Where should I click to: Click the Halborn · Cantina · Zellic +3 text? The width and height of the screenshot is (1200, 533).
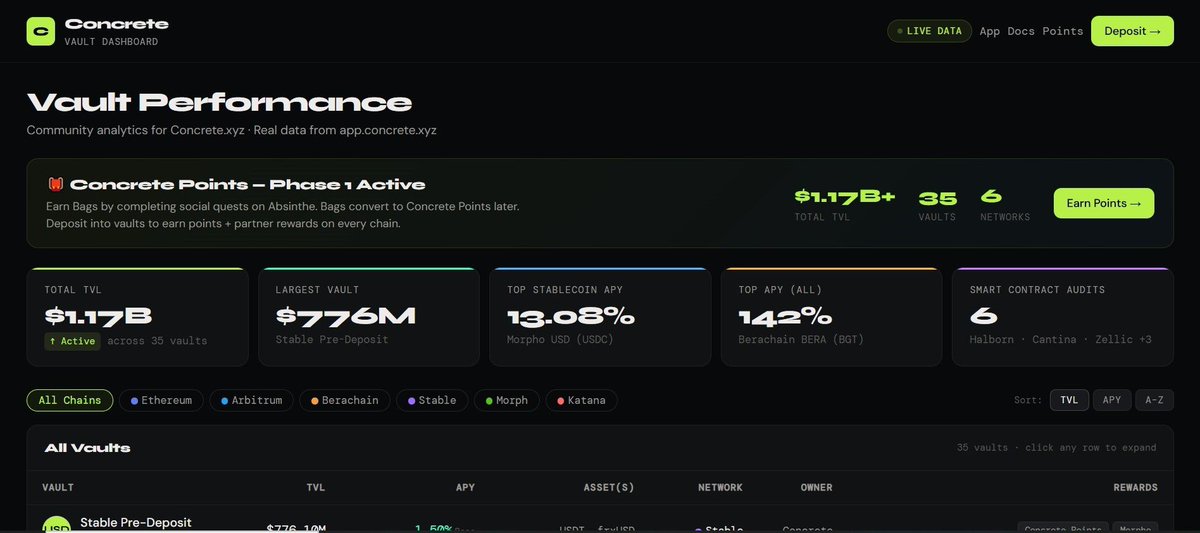click(1060, 340)
